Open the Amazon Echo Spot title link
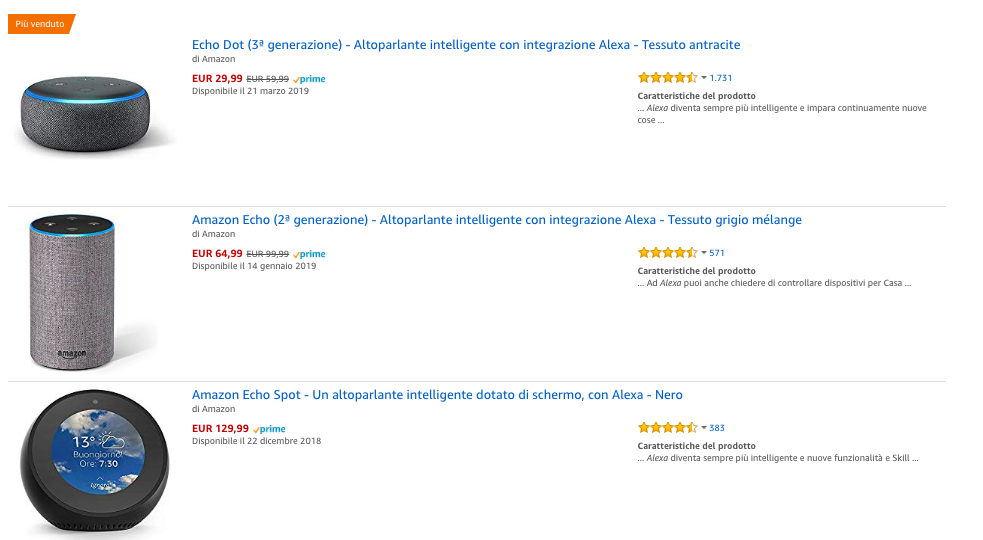This screenshot has width=983, height=540. tap(437, 395)
